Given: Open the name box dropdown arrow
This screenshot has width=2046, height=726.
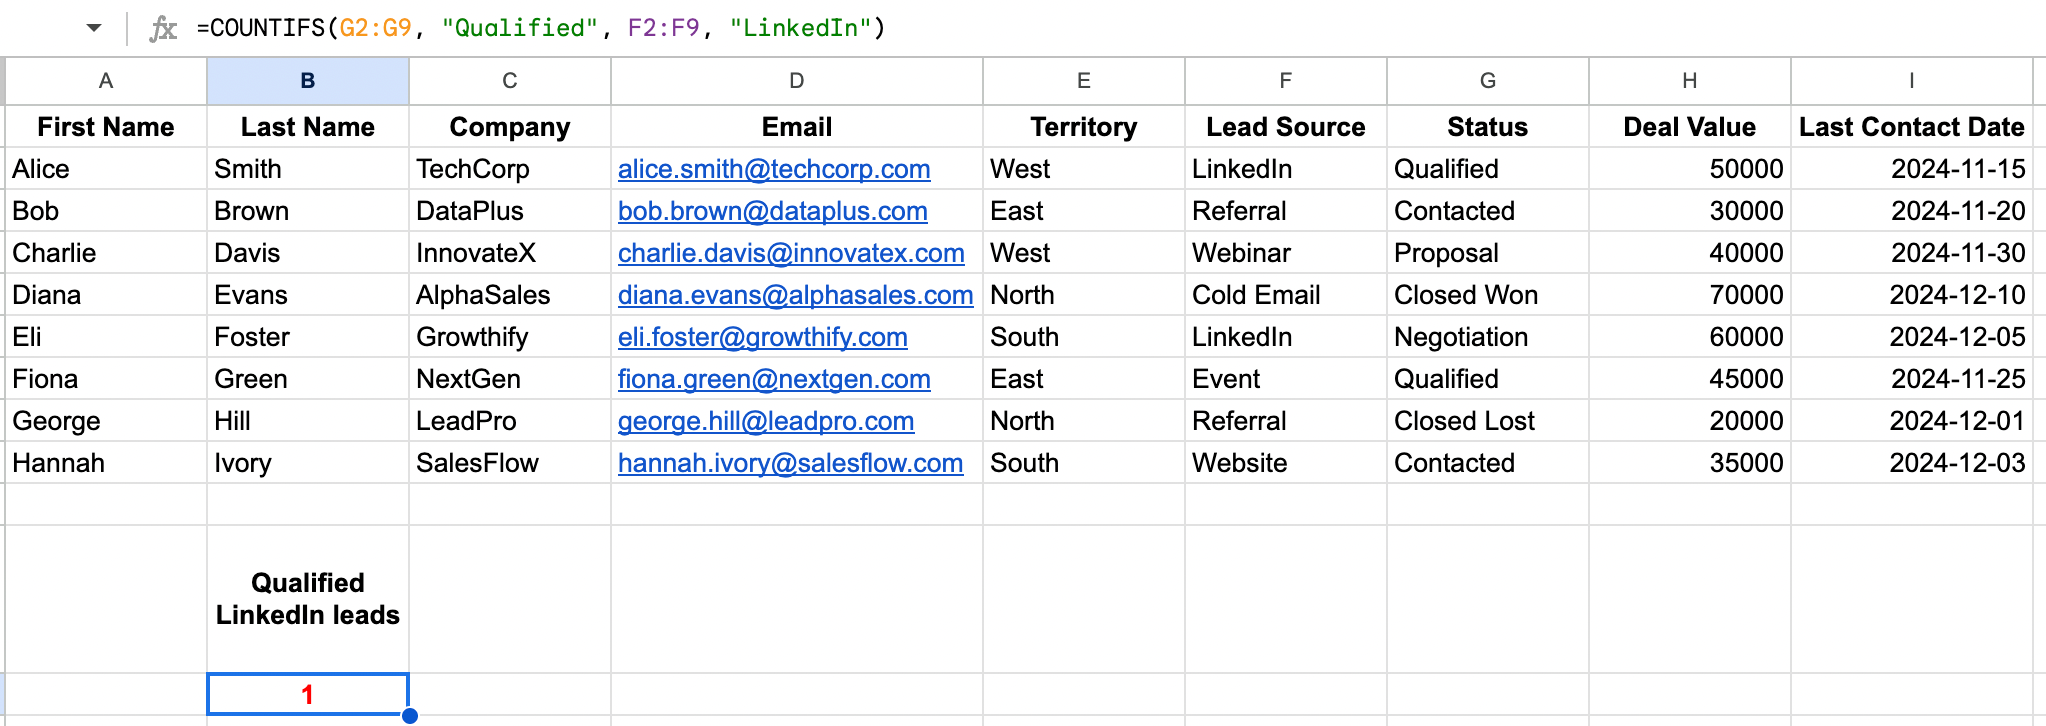Looking at the screenshot, I should tap(94, 28).
